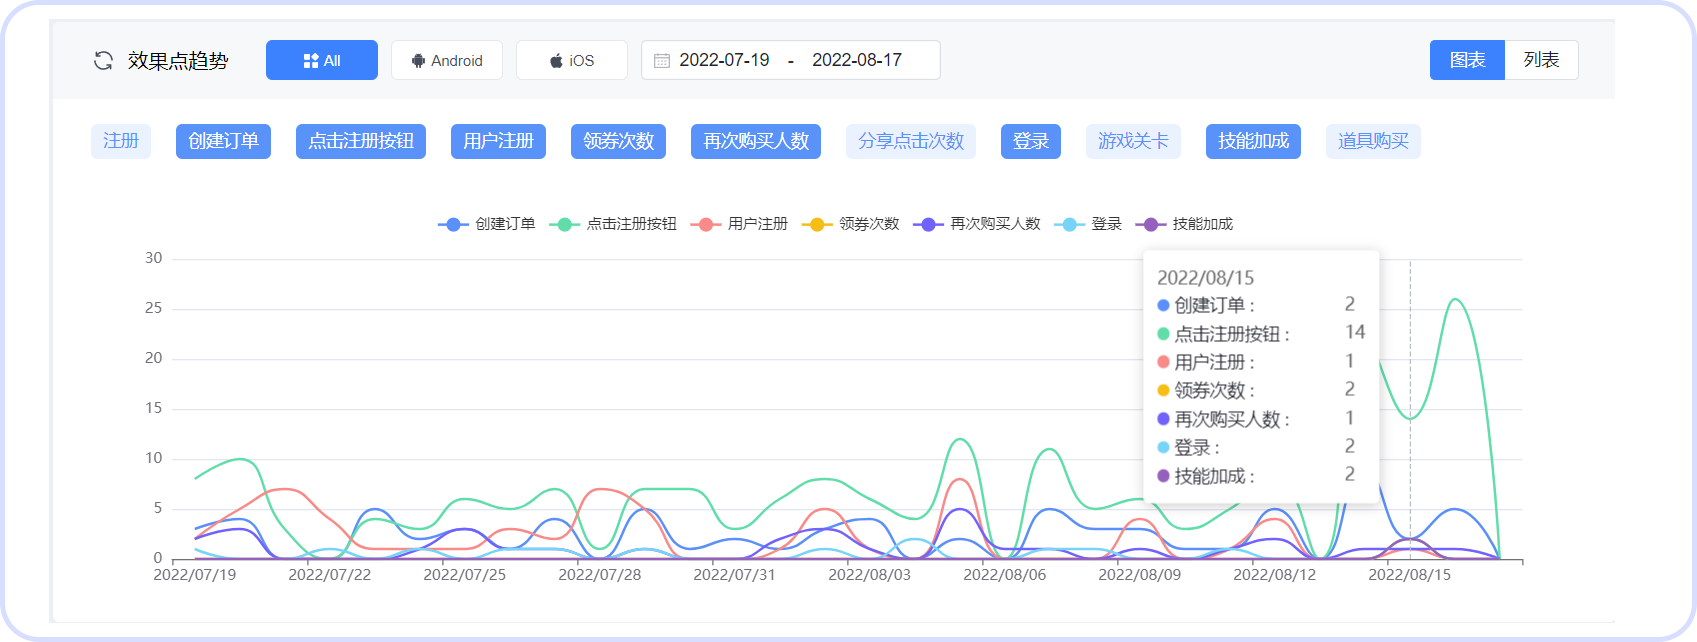Hide 领券次数 series via chart legend
This screenshot has height=642, width=1697.
850,224
